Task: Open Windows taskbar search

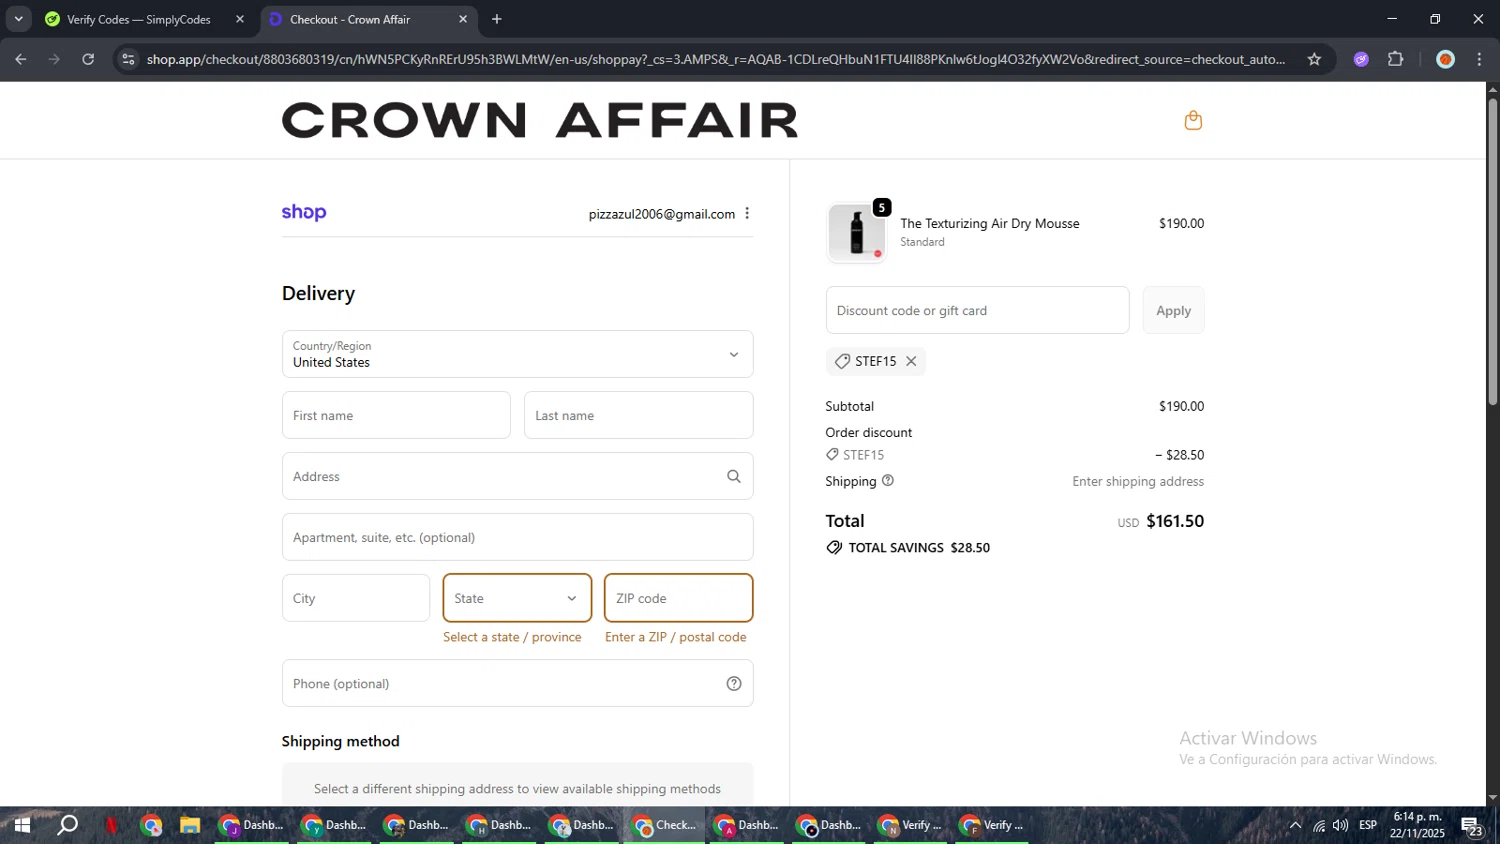Action: click(x=67, y=825)
